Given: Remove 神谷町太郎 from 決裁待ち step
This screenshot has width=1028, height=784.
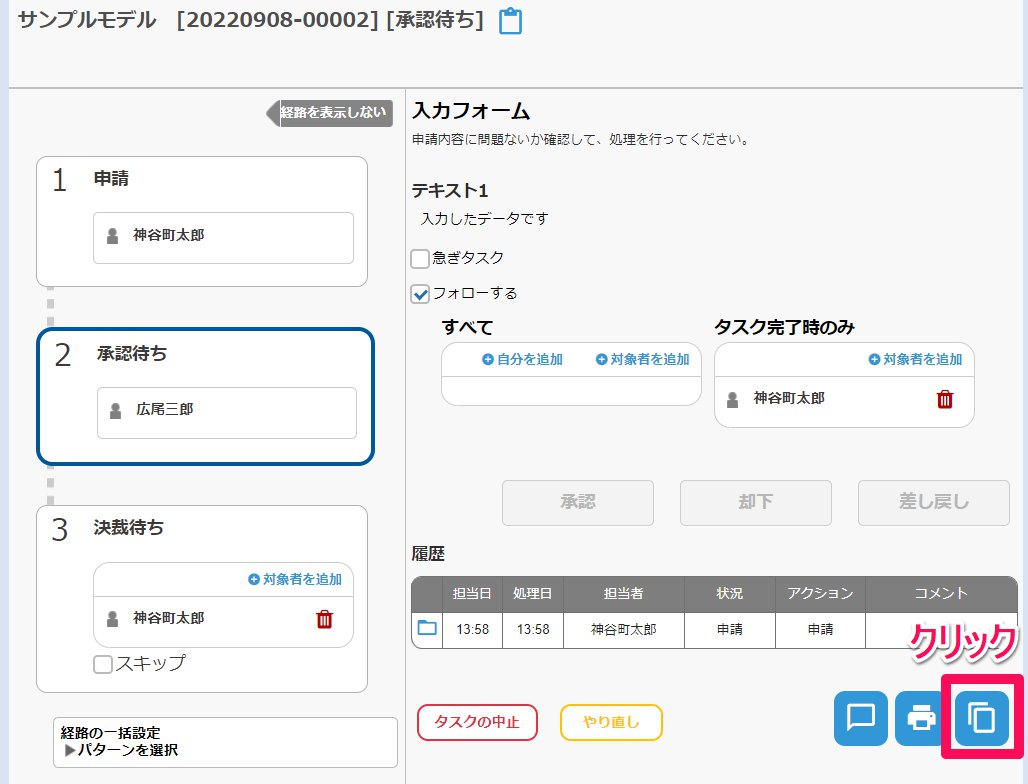Looking at the screenshot, I should coord(324,619).
